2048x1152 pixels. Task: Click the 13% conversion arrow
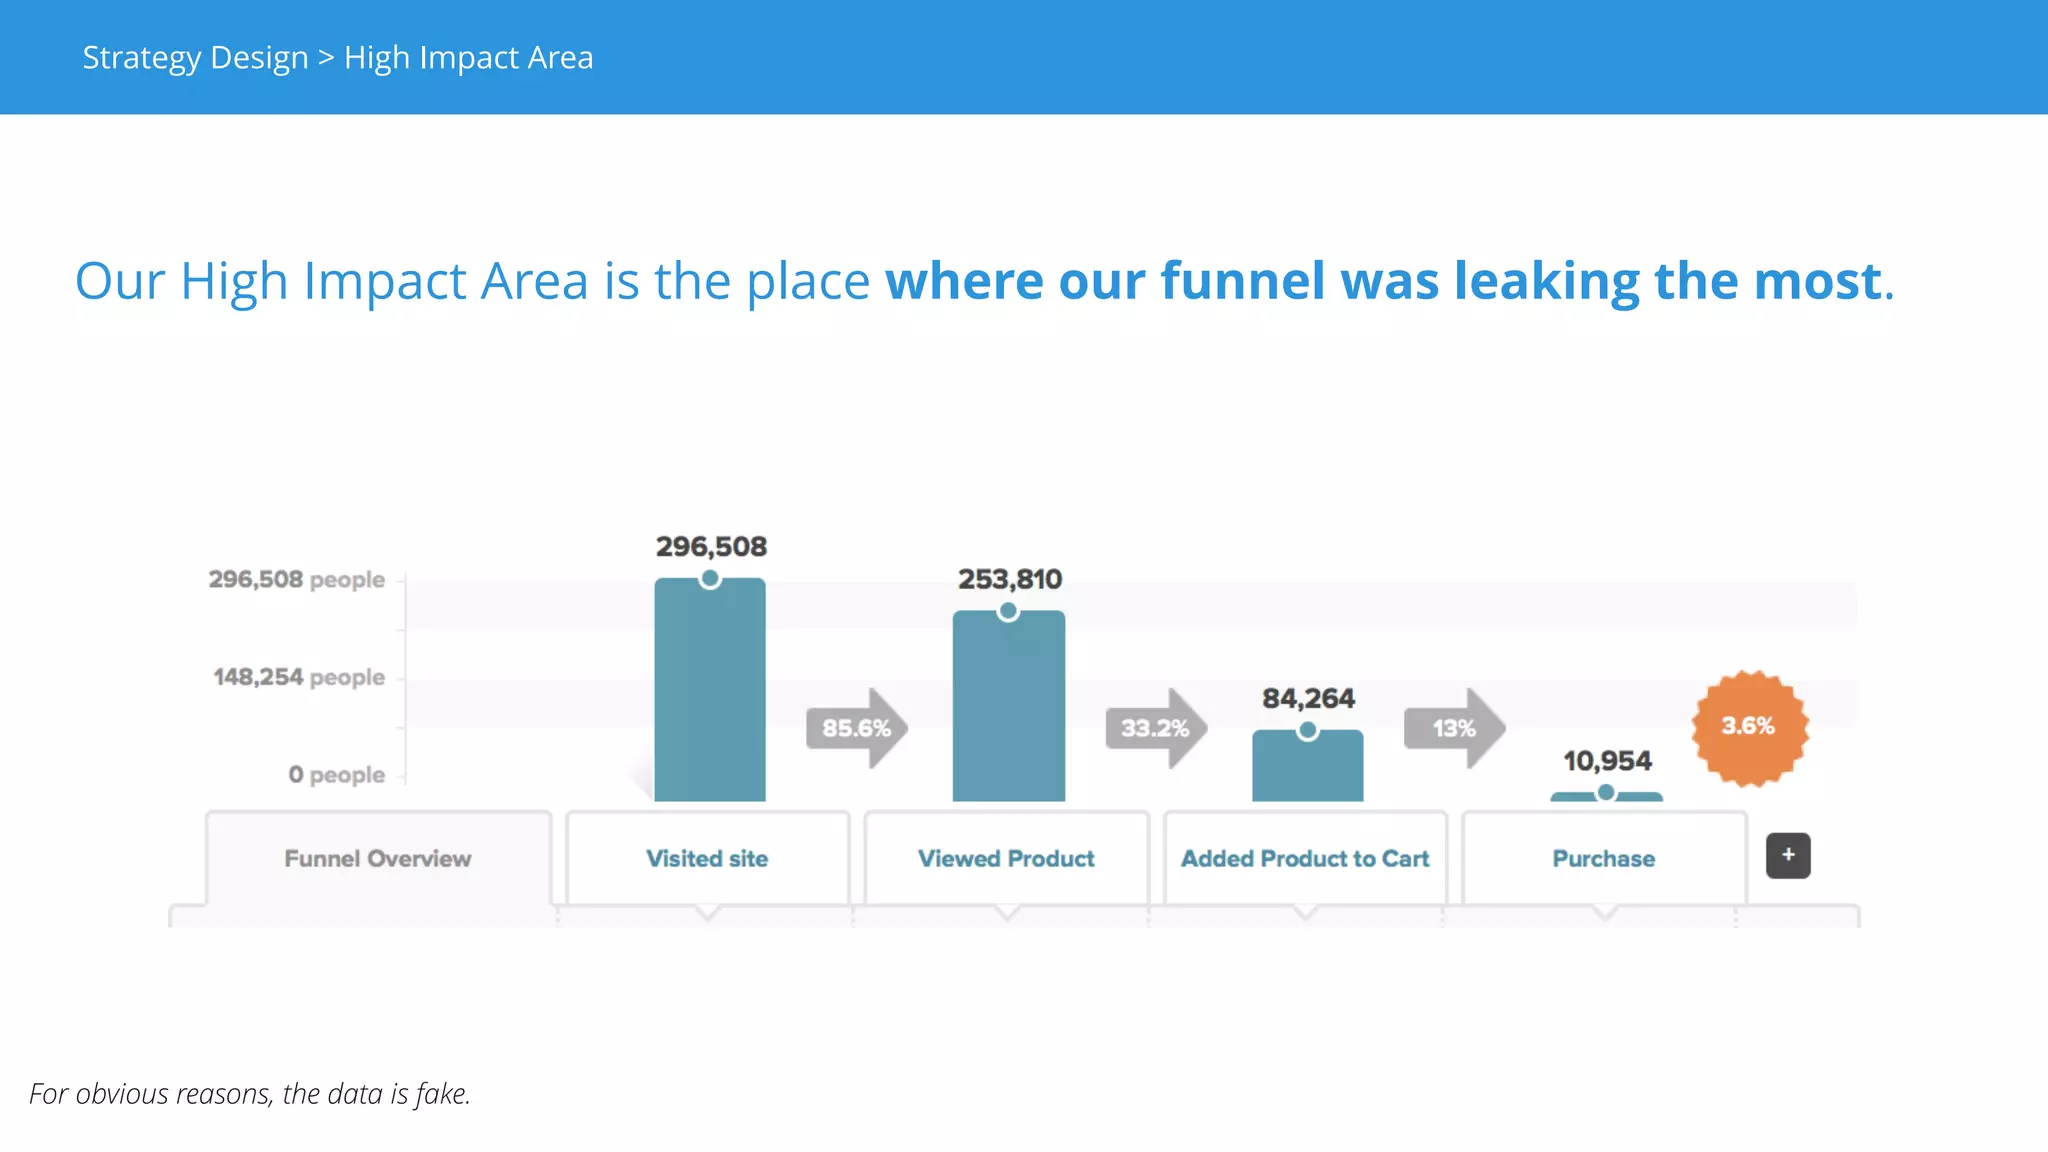pyautogui.click(x=1453, y=728)
